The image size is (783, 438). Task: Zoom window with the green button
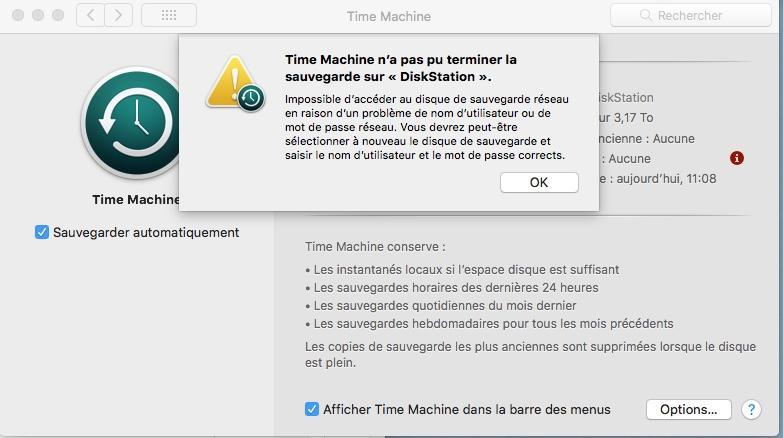[x=57, y=16]
